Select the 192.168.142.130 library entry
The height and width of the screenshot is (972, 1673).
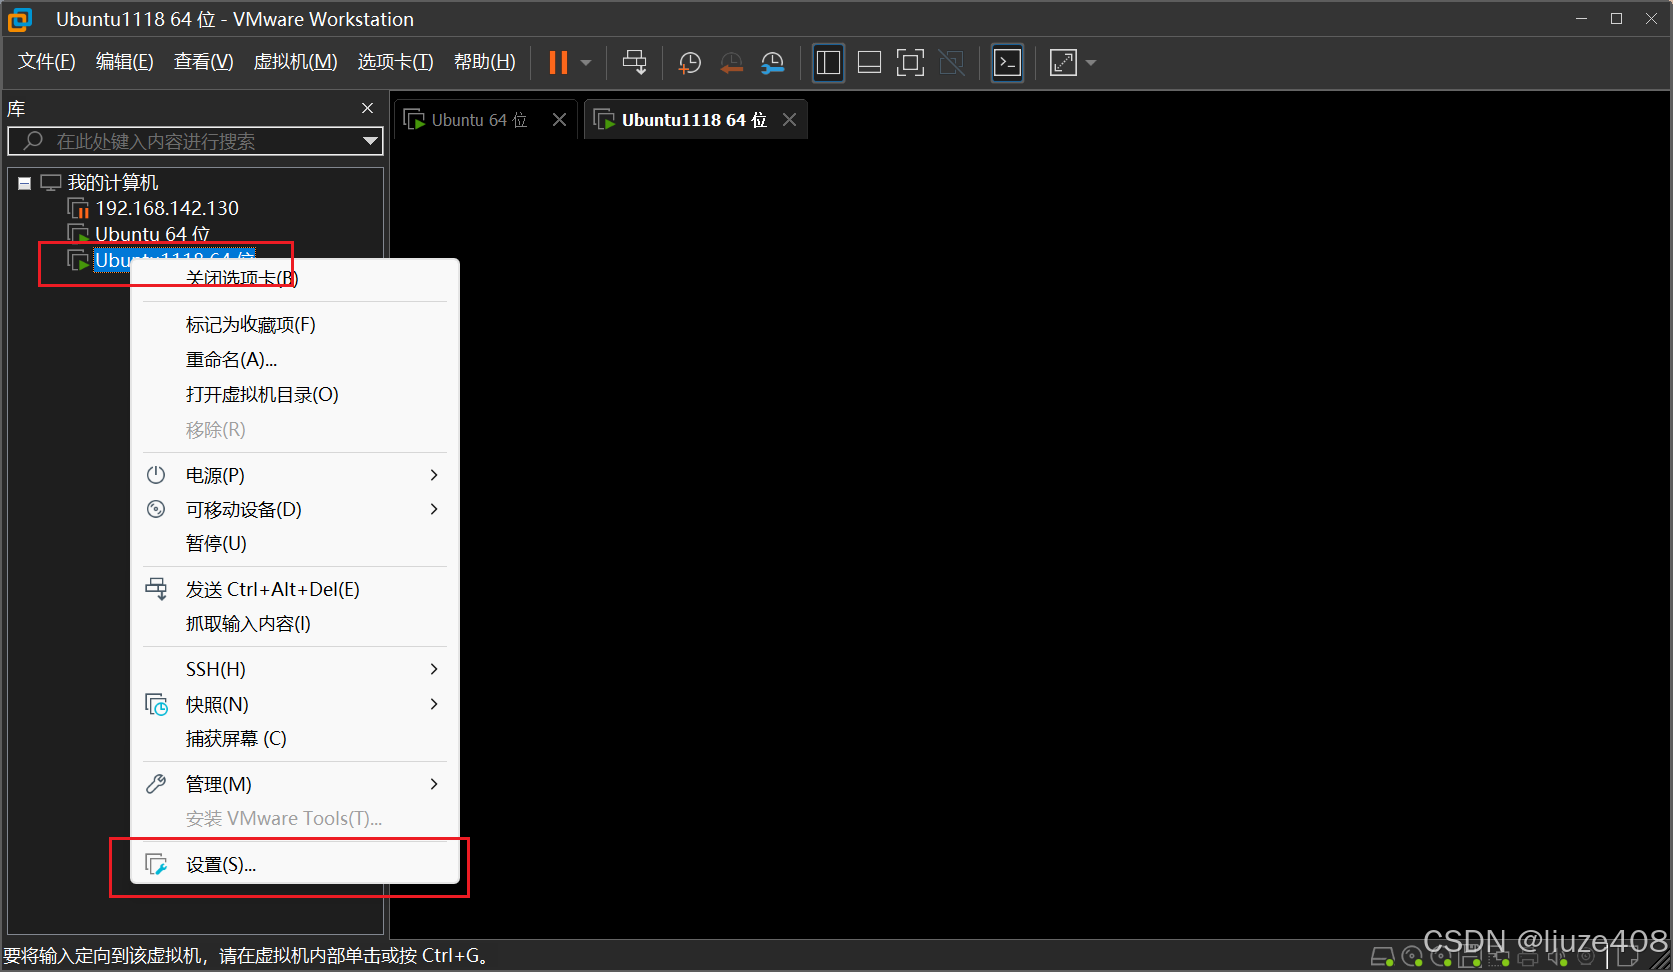(x=167, y=208)
